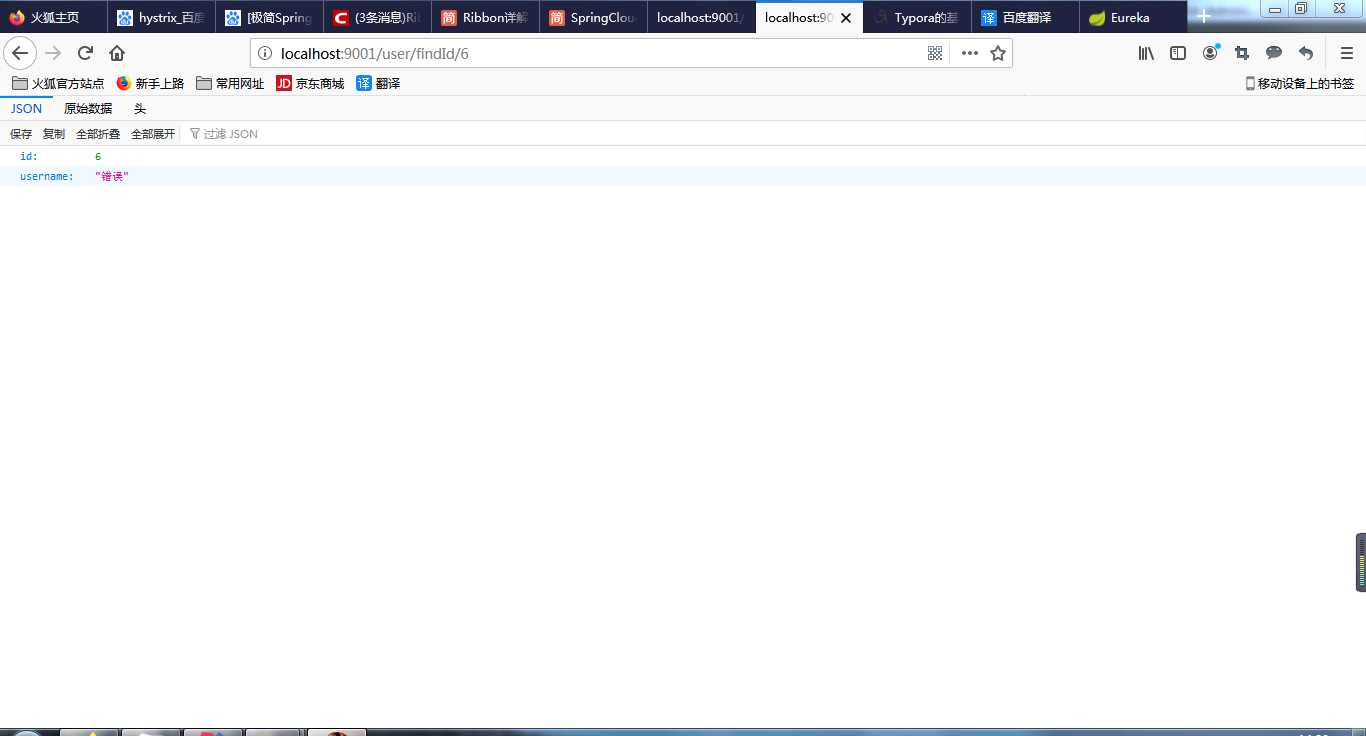Viewport: 1366px width, 736px height.
Task: Click 复制 to copy JSON
Action: coord(54,134)
